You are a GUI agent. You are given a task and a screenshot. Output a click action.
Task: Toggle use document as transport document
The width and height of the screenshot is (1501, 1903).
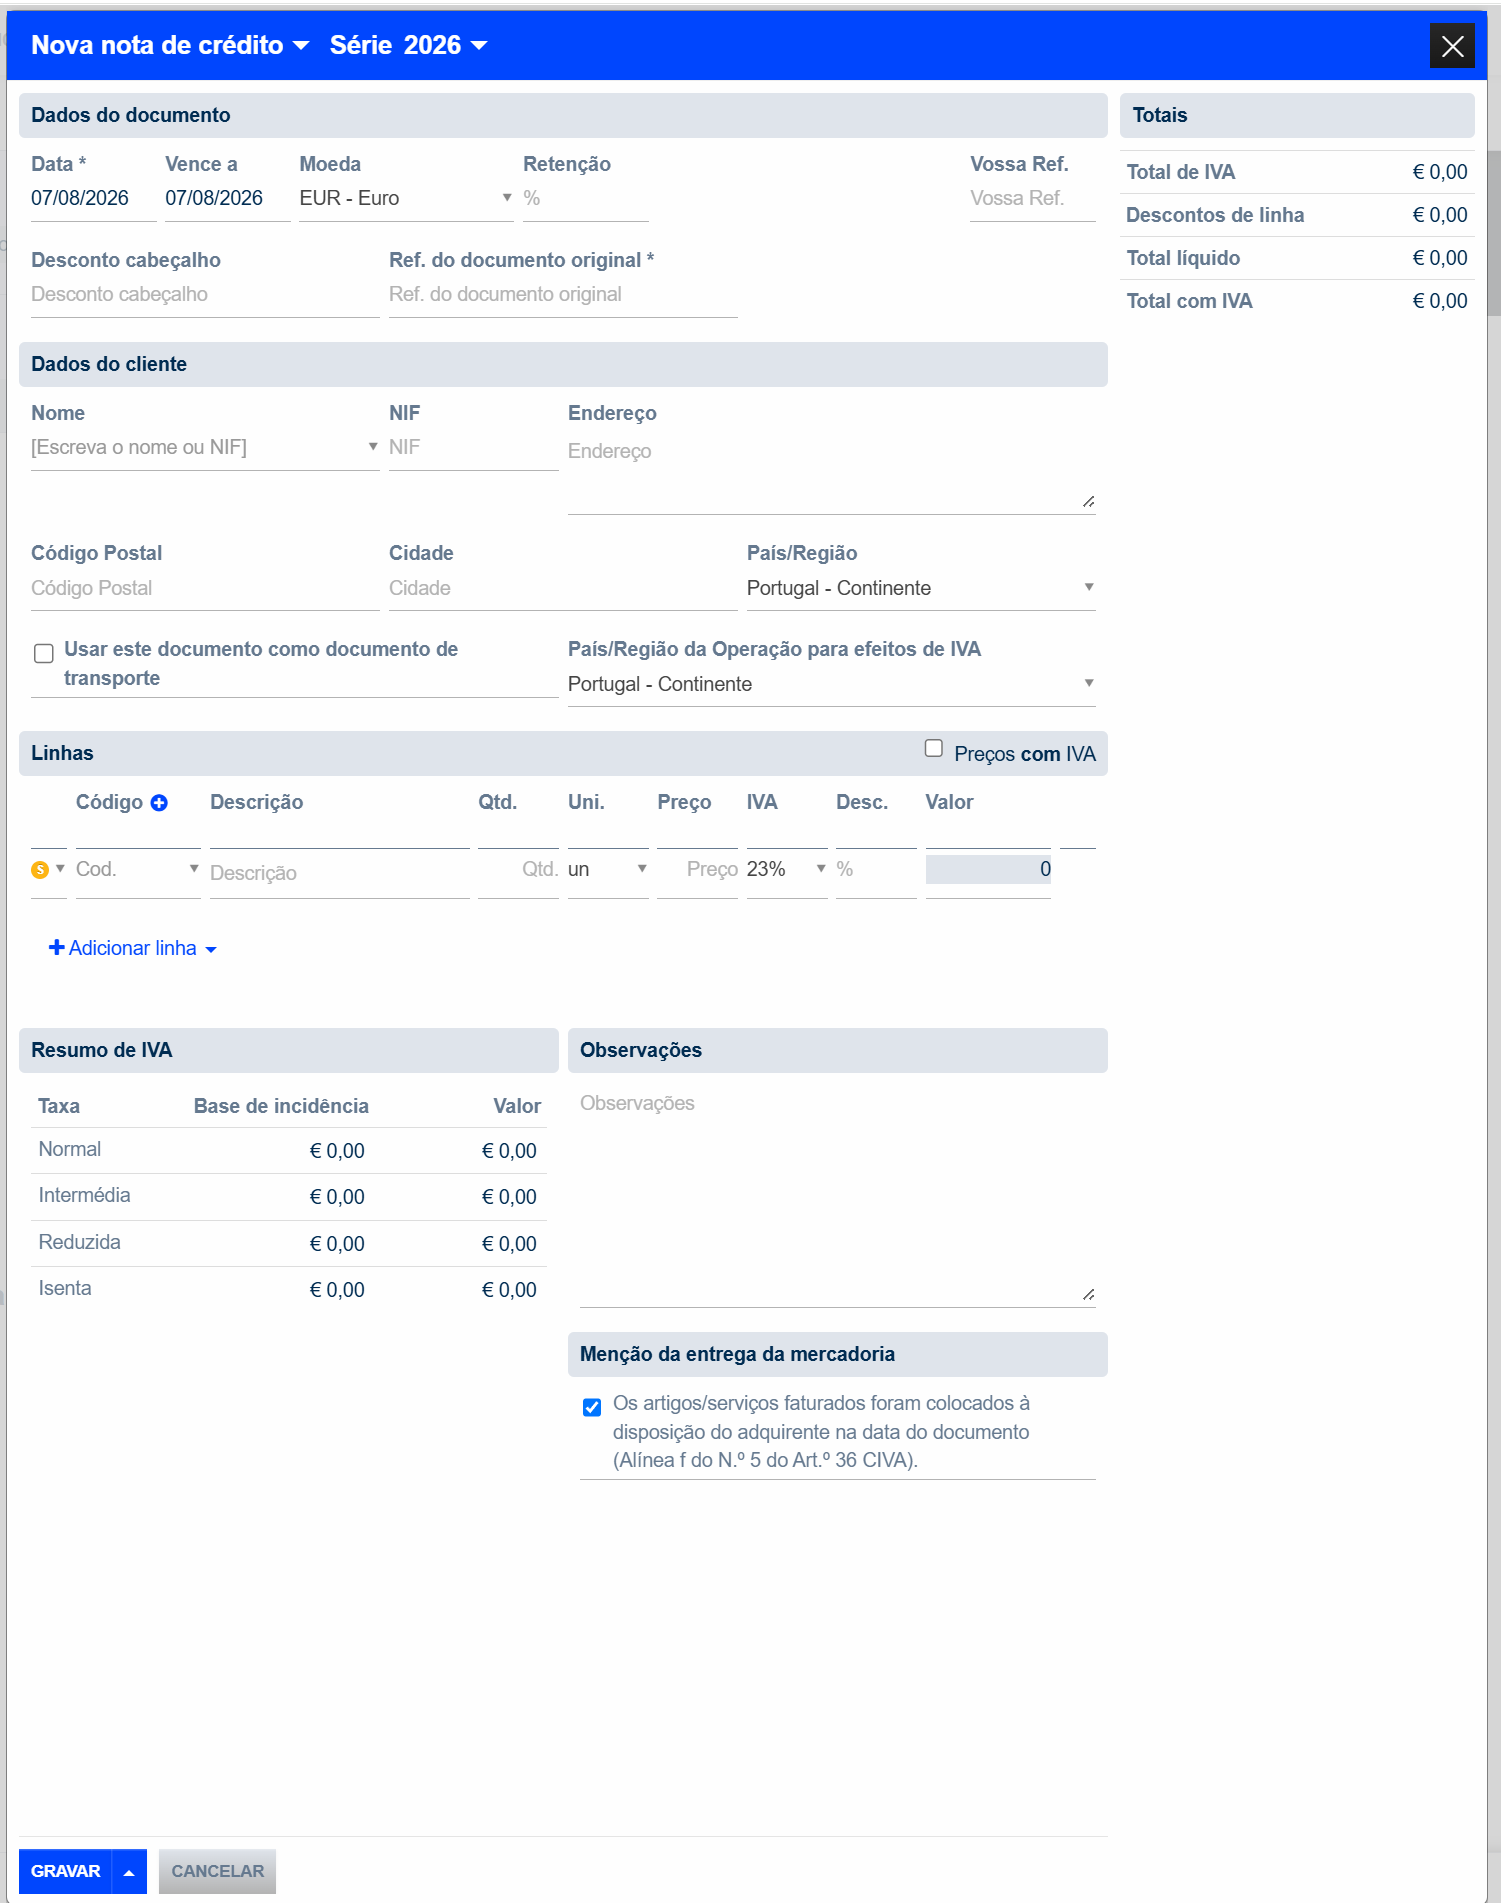coord(44,653)
